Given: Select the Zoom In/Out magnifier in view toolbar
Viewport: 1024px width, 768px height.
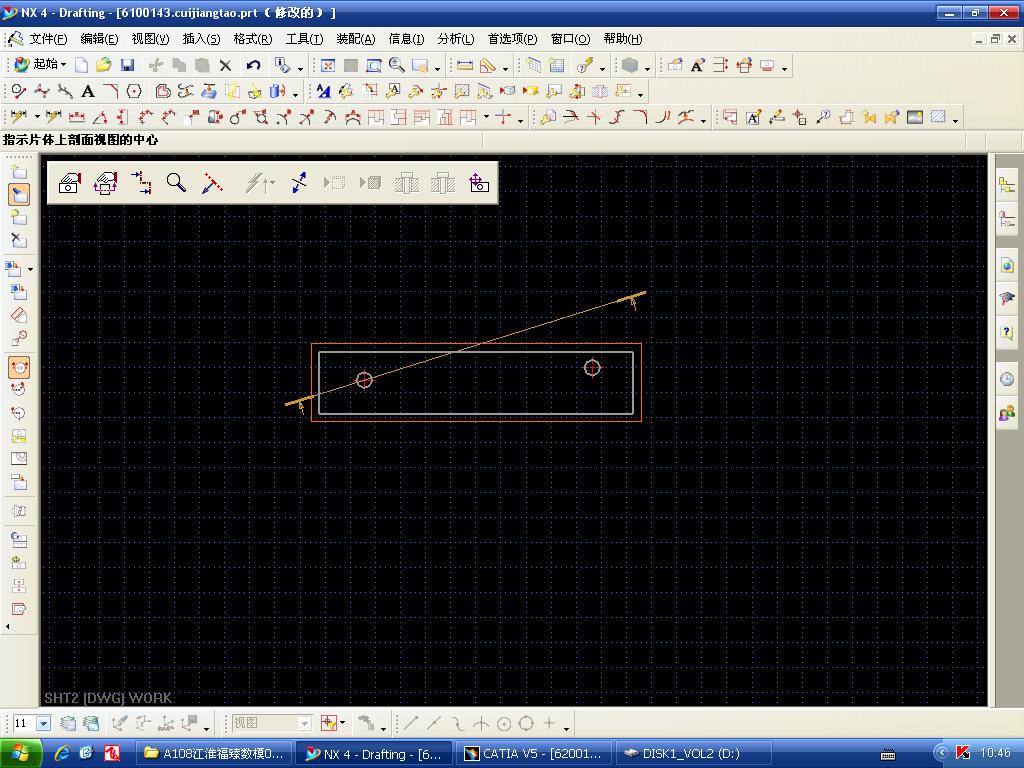Looking at the screenshot, I should click(396, 65).
